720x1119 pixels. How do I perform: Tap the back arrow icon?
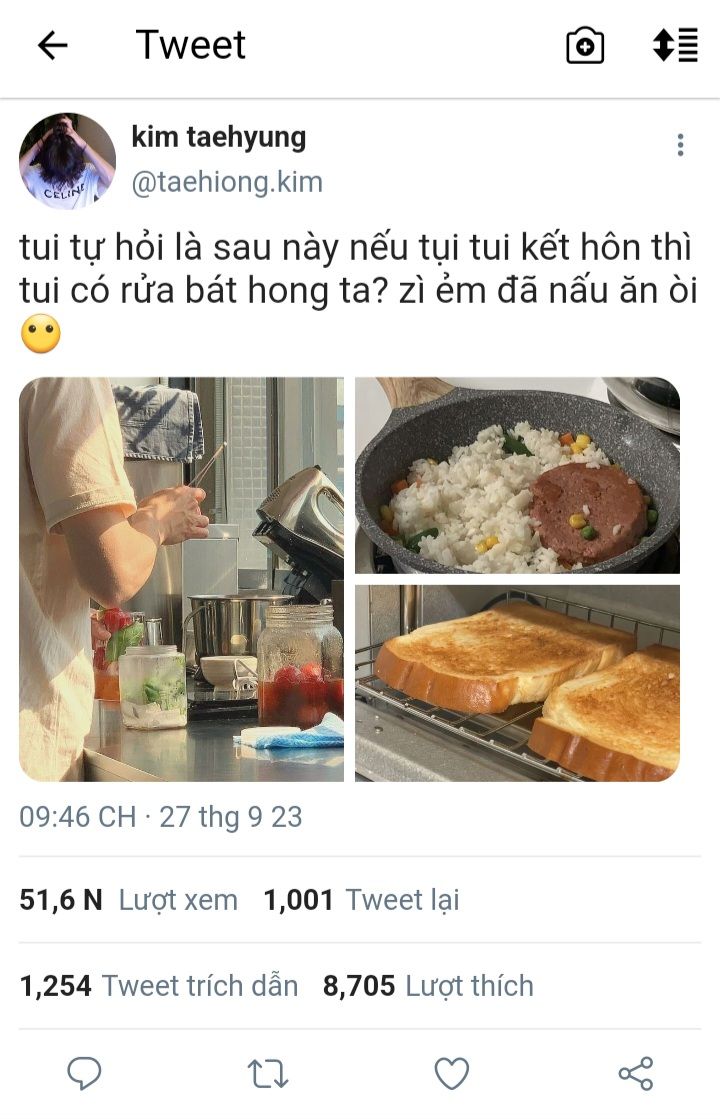52,46
